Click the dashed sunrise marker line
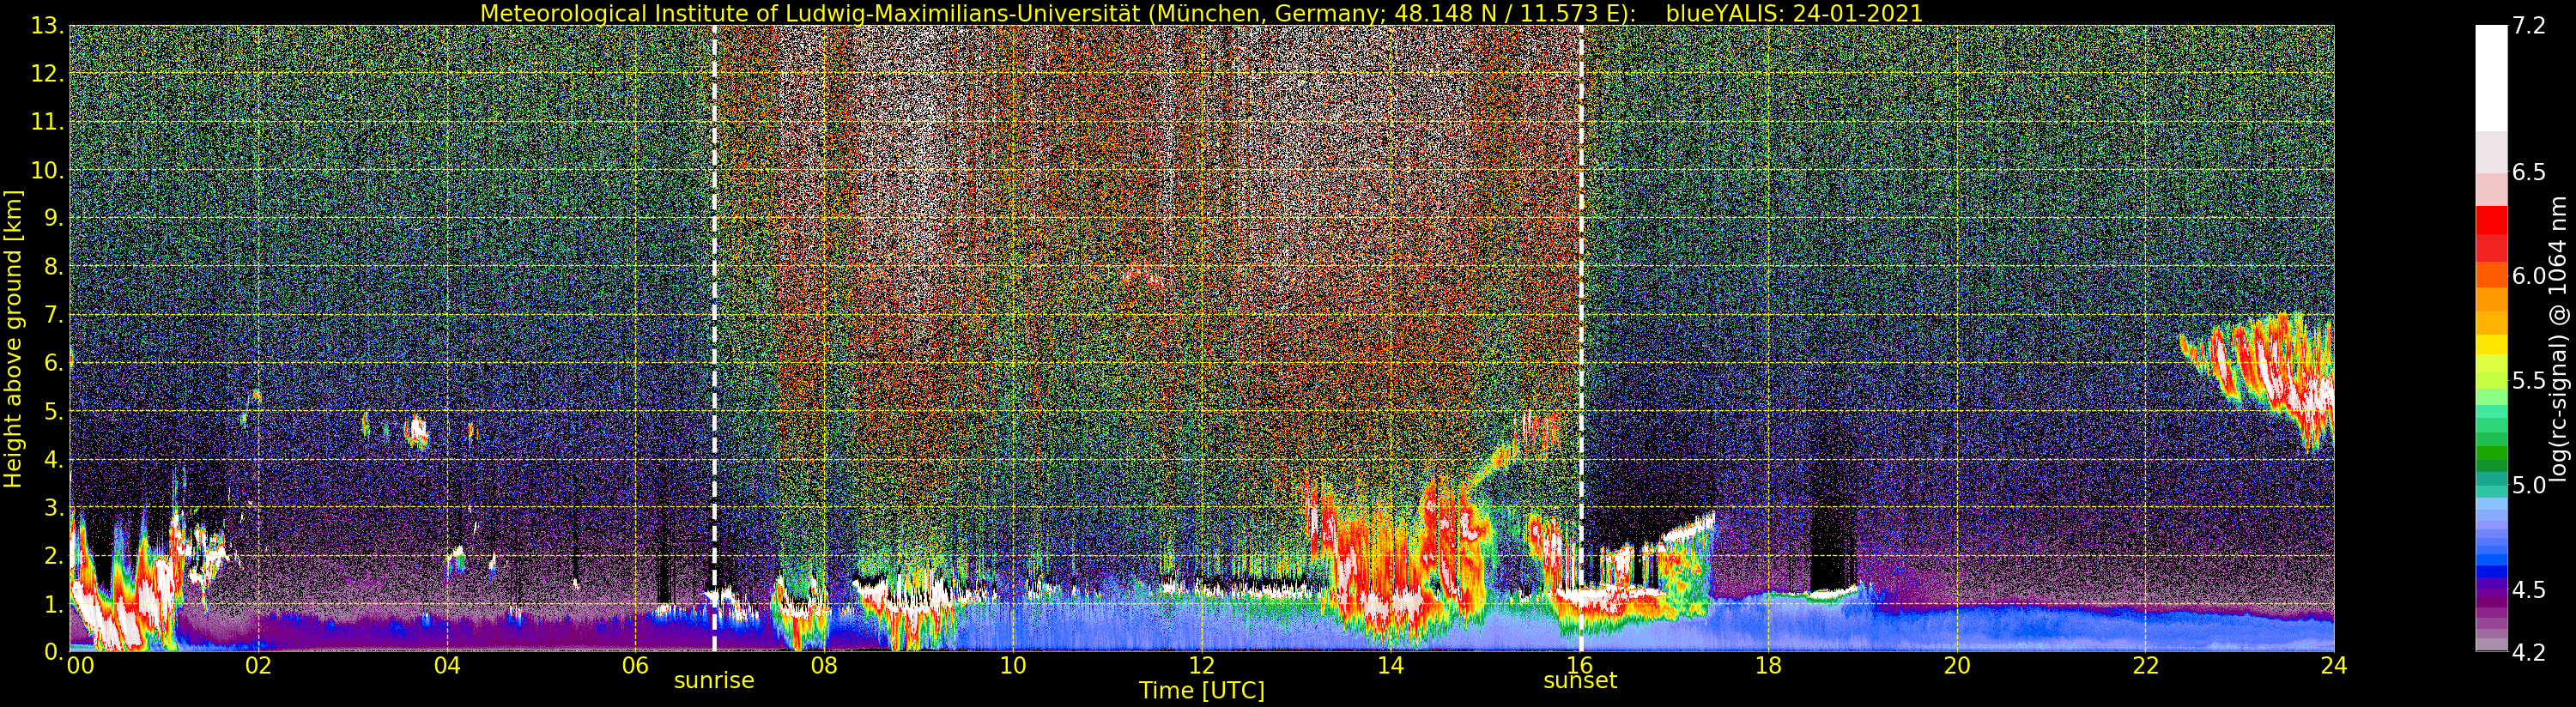 point(714,338)
